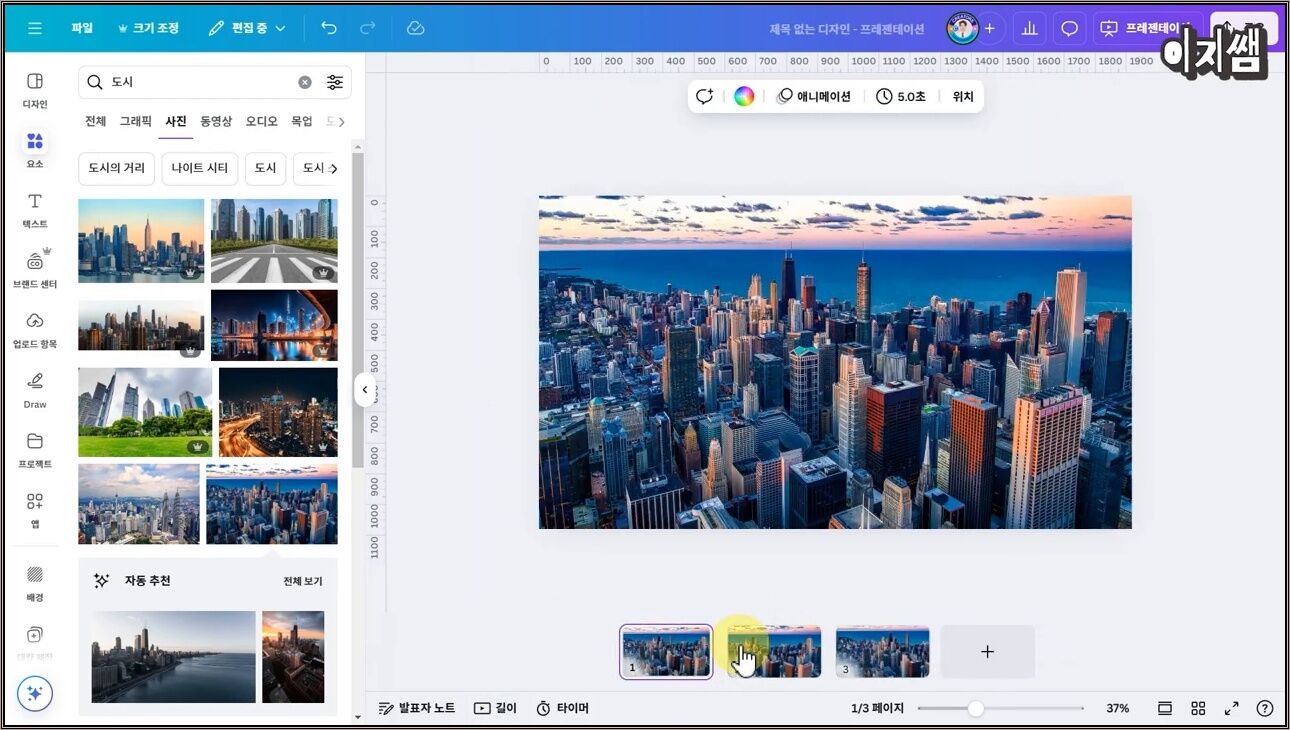Open the 요소 elements panel
Screen dimensions: 1290x730
coord(35,149)
